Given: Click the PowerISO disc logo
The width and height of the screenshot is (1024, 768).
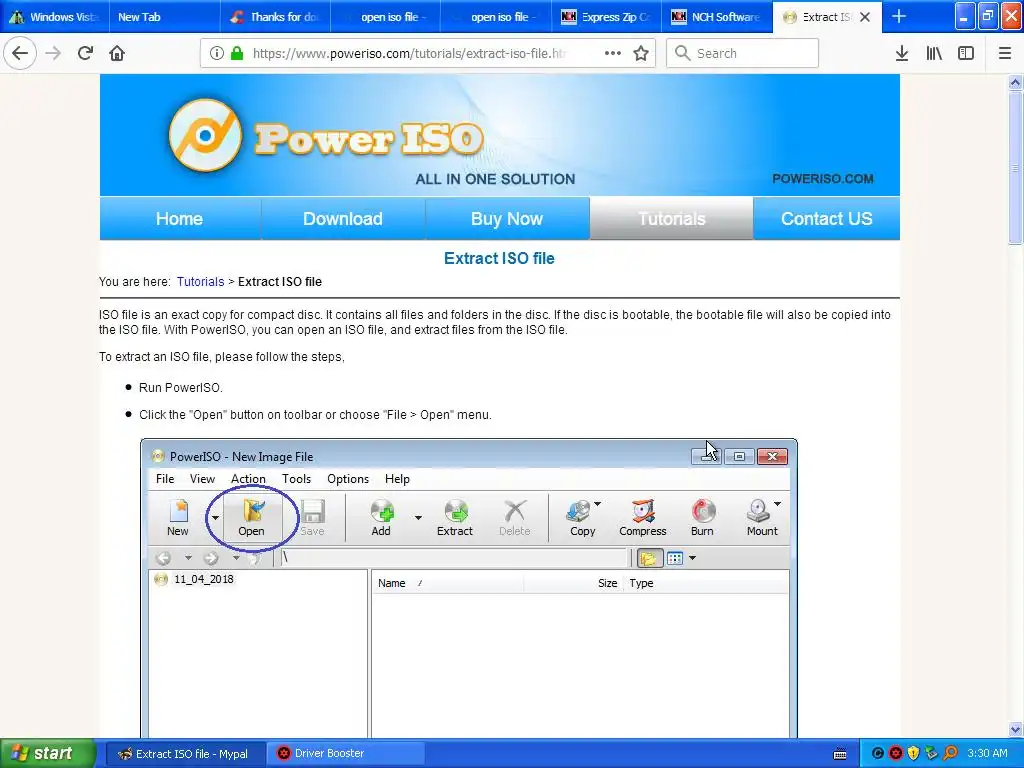Looking at the screenshot, I should [205, 135].
